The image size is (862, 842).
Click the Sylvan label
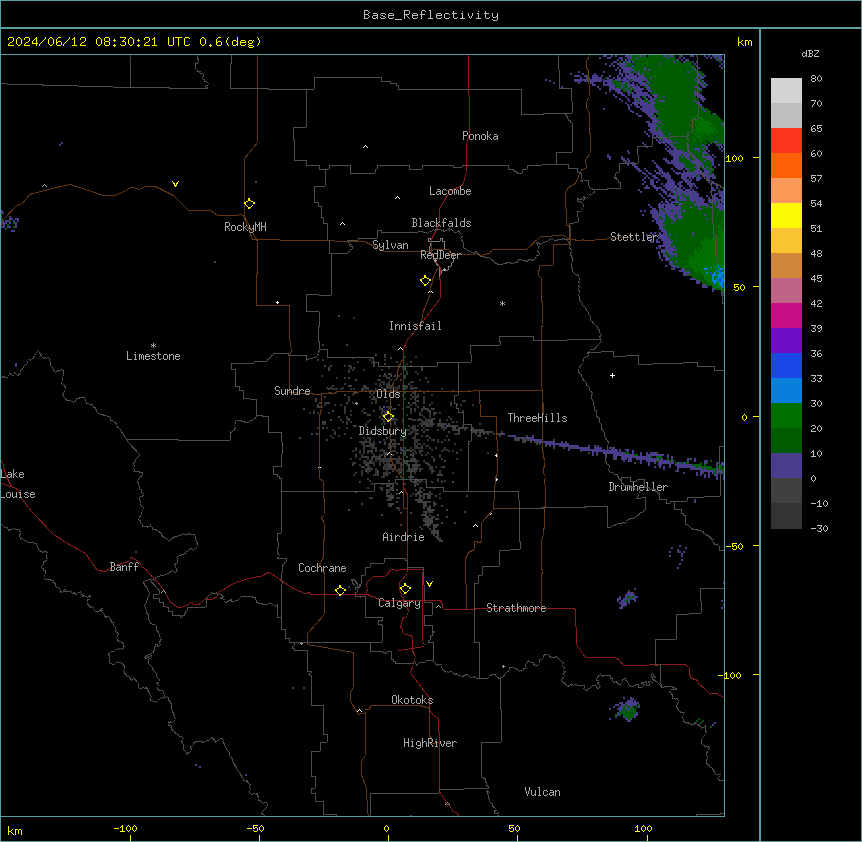coord(390,245)
